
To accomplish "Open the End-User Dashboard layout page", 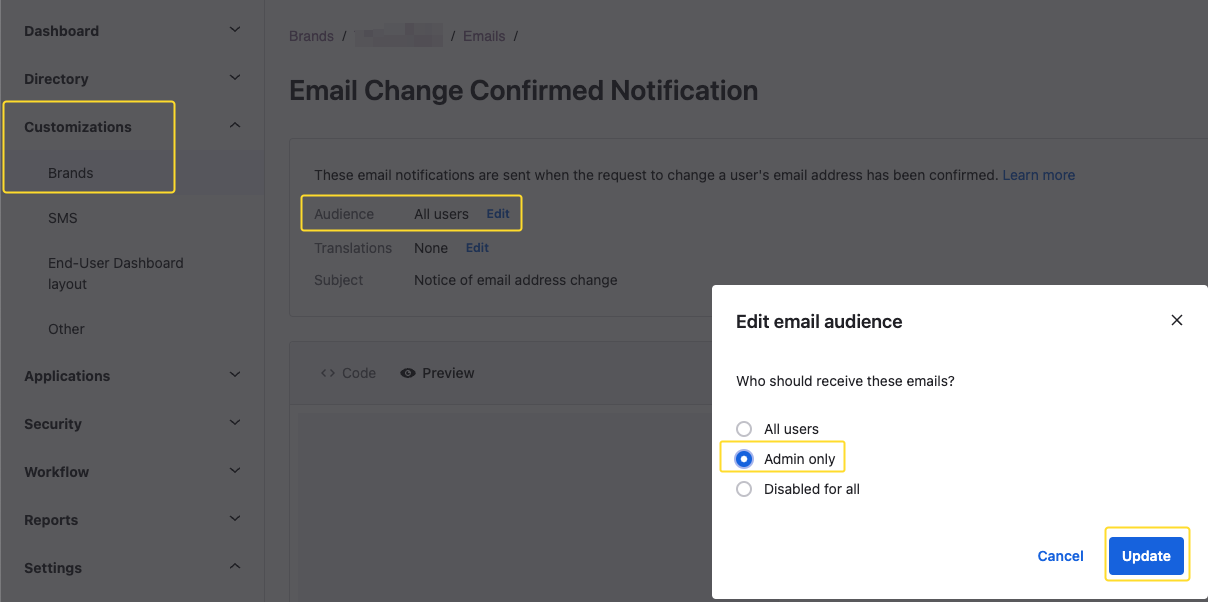I will point(116,273).
